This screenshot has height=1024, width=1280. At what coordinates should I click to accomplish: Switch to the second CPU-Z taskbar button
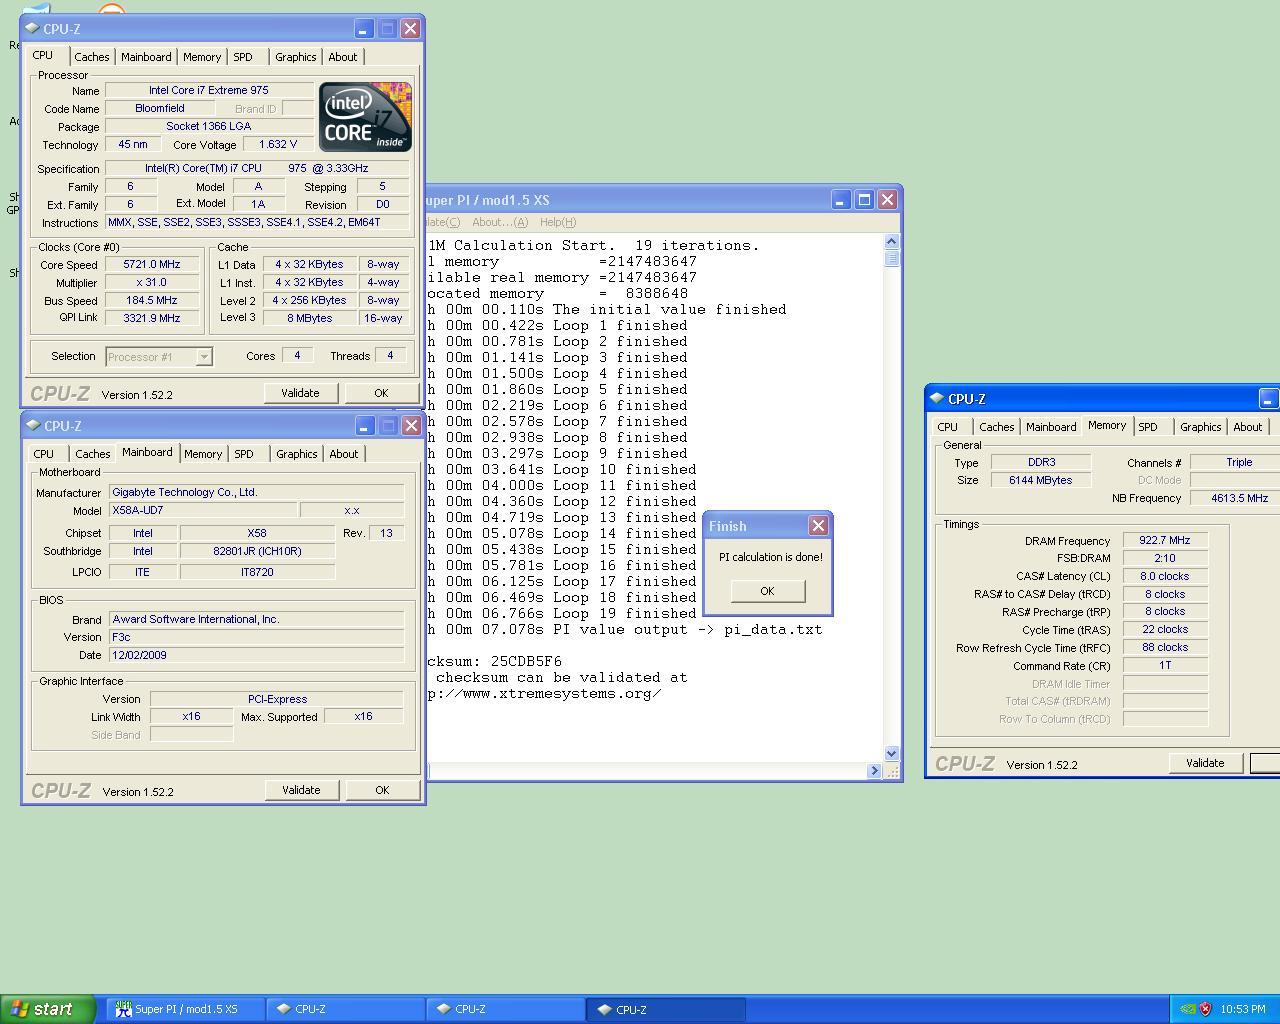pos(506,1009)
